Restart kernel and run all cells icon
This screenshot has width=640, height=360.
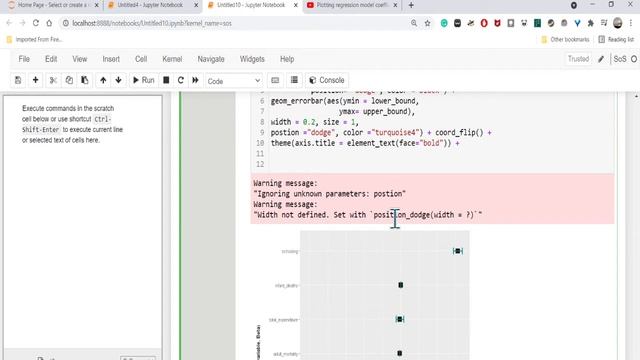(196, 80)
